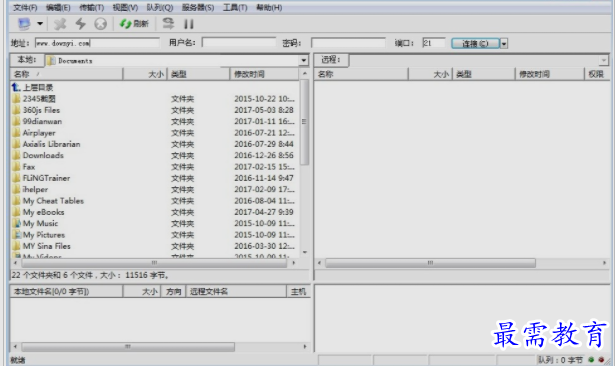Click the local list vertical scrollbar thumb

coord(304,122)
